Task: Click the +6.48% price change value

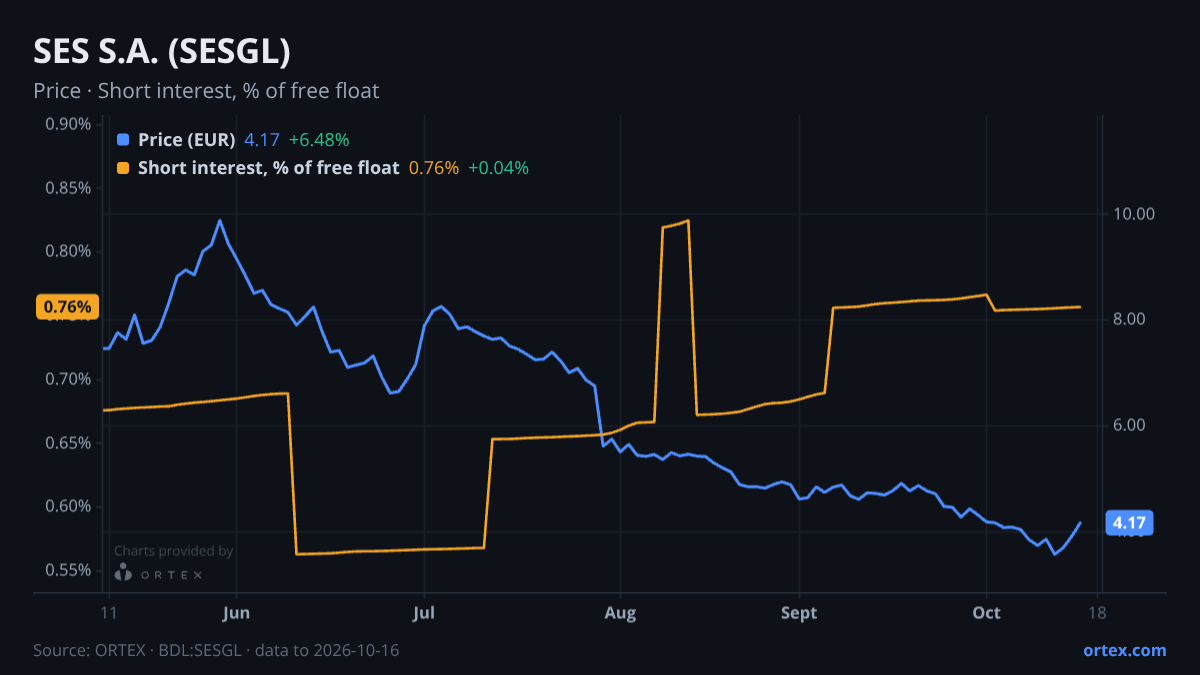Action: [x=319, y=140]
